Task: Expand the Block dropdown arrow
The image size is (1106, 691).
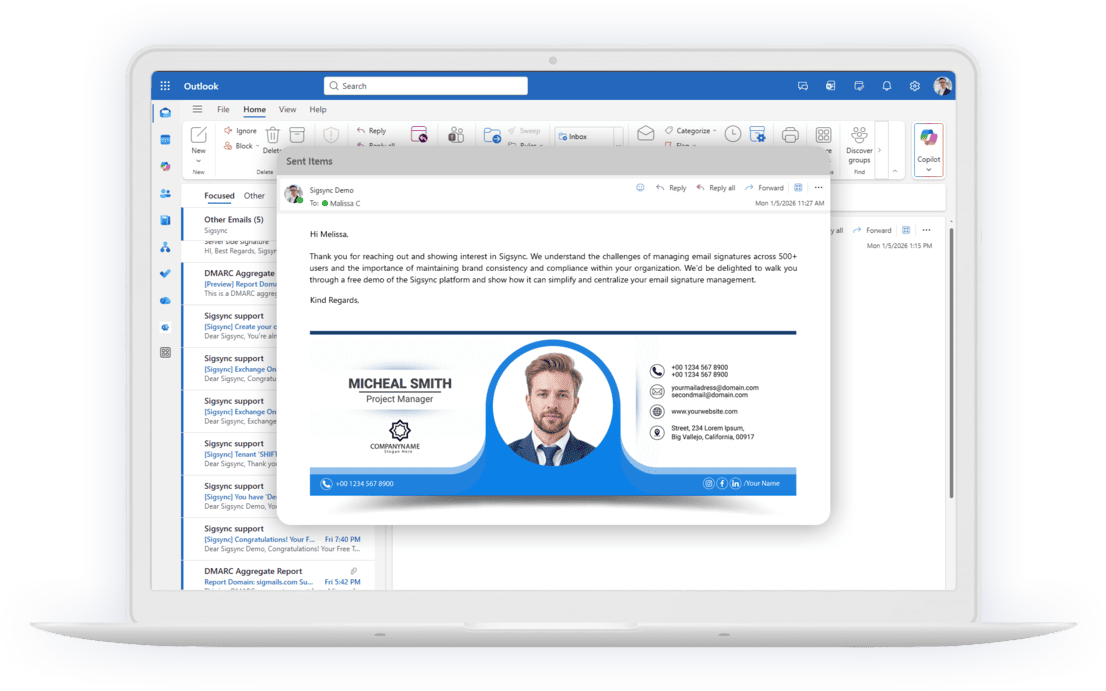Action: click(x=257, y=146)
